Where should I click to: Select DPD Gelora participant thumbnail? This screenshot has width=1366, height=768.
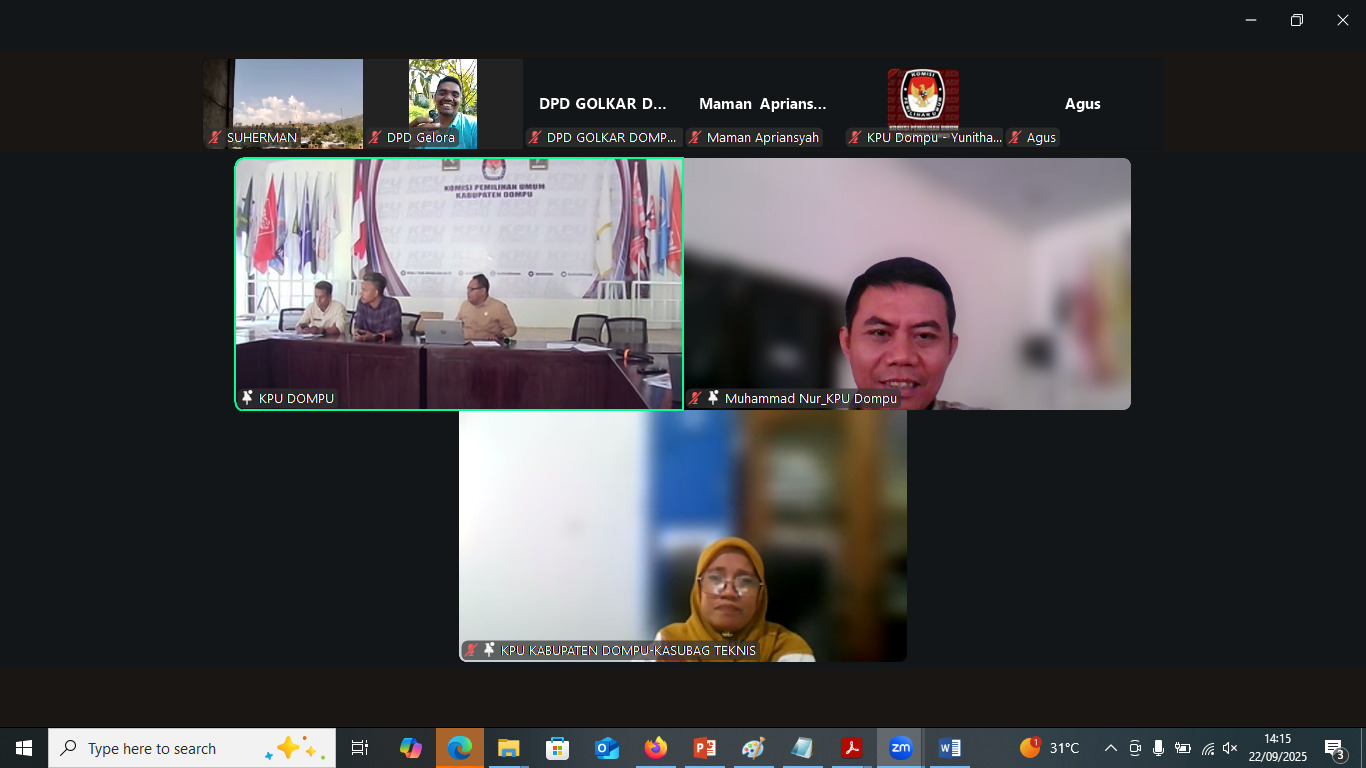(443, 103)
